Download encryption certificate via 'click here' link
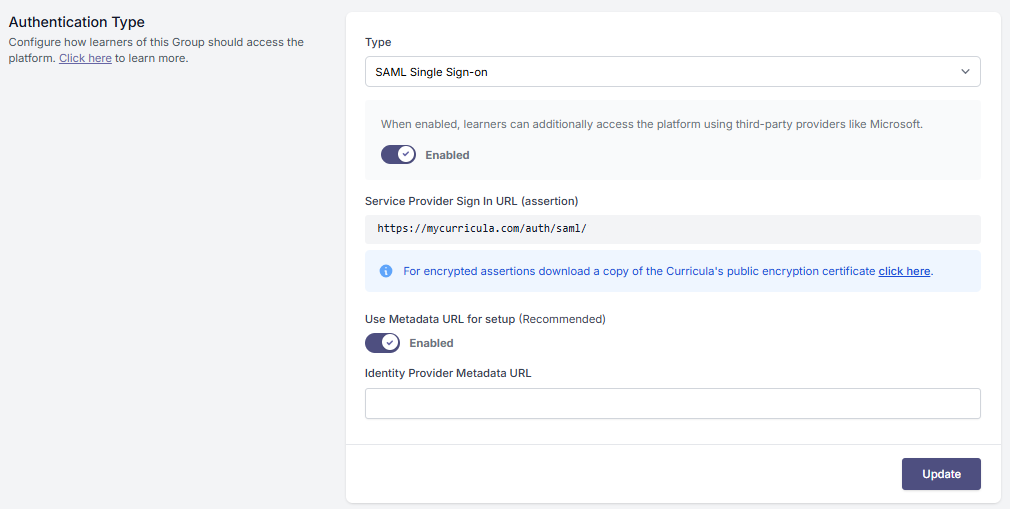The image size is (1010, 509). coord(904,271)
